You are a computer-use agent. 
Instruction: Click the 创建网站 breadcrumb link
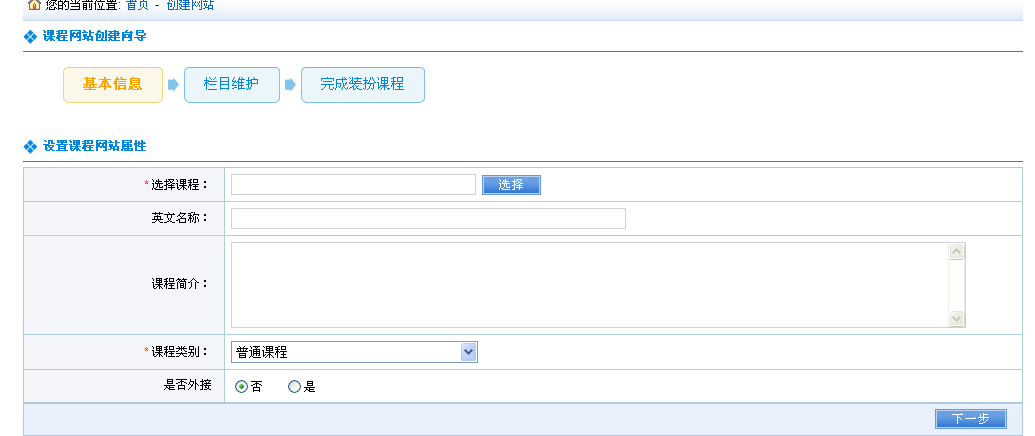[190, 5]
